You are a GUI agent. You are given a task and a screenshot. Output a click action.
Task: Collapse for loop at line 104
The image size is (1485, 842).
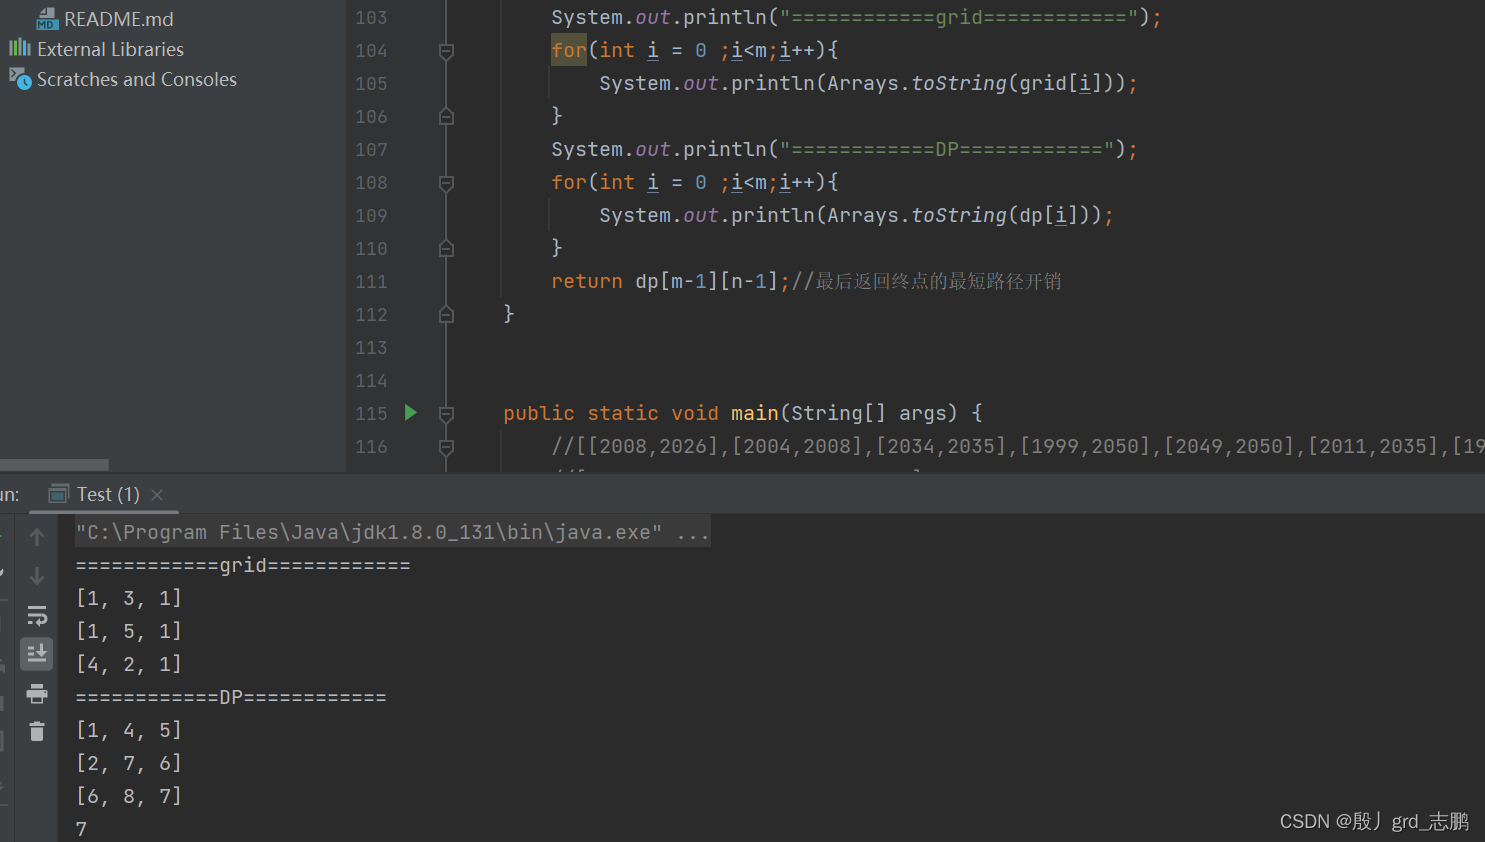(447, 51)
